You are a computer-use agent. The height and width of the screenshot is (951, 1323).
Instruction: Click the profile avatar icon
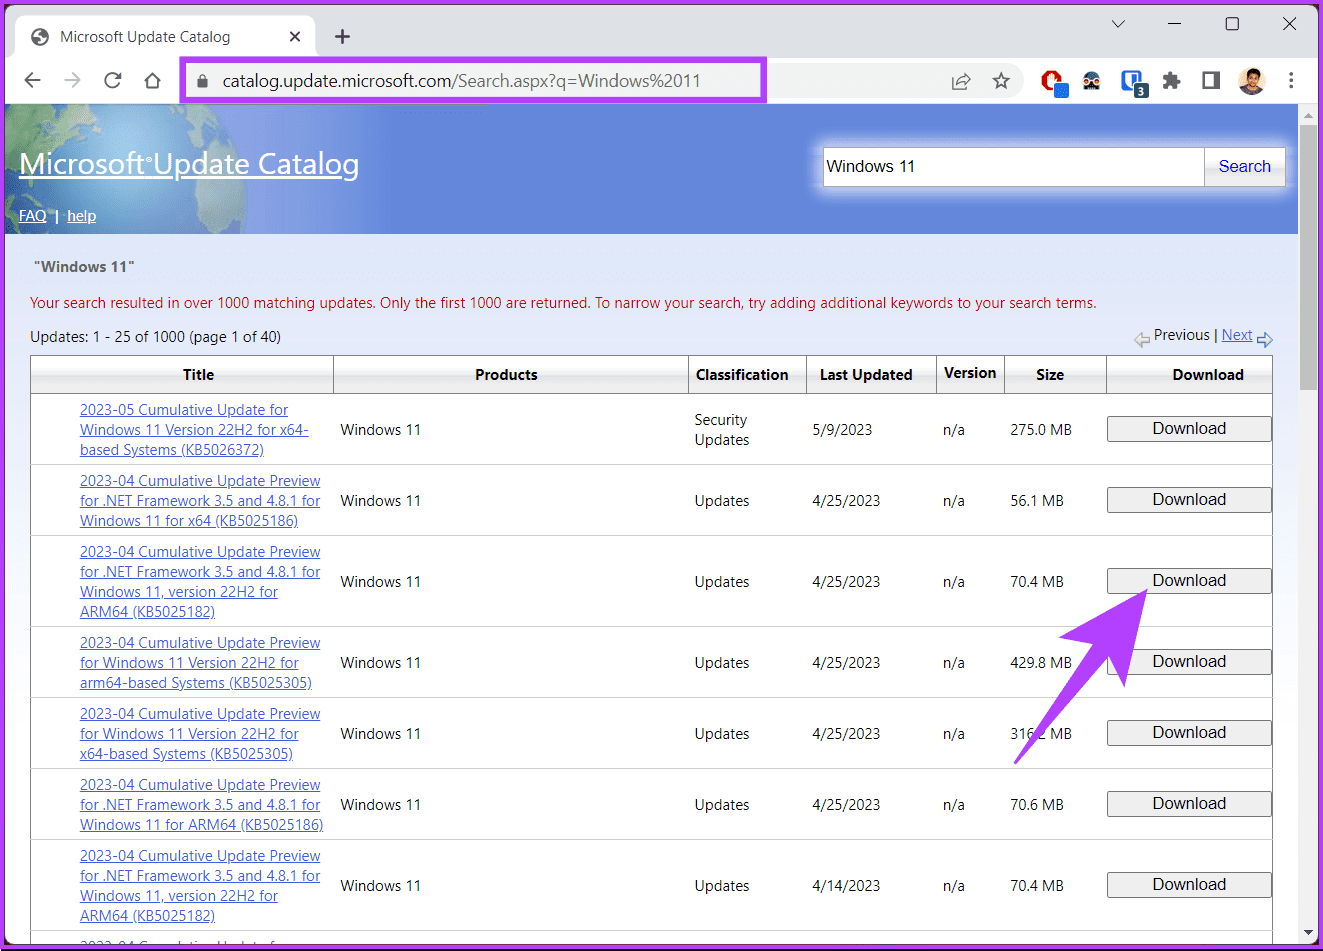pos(1251,81)
